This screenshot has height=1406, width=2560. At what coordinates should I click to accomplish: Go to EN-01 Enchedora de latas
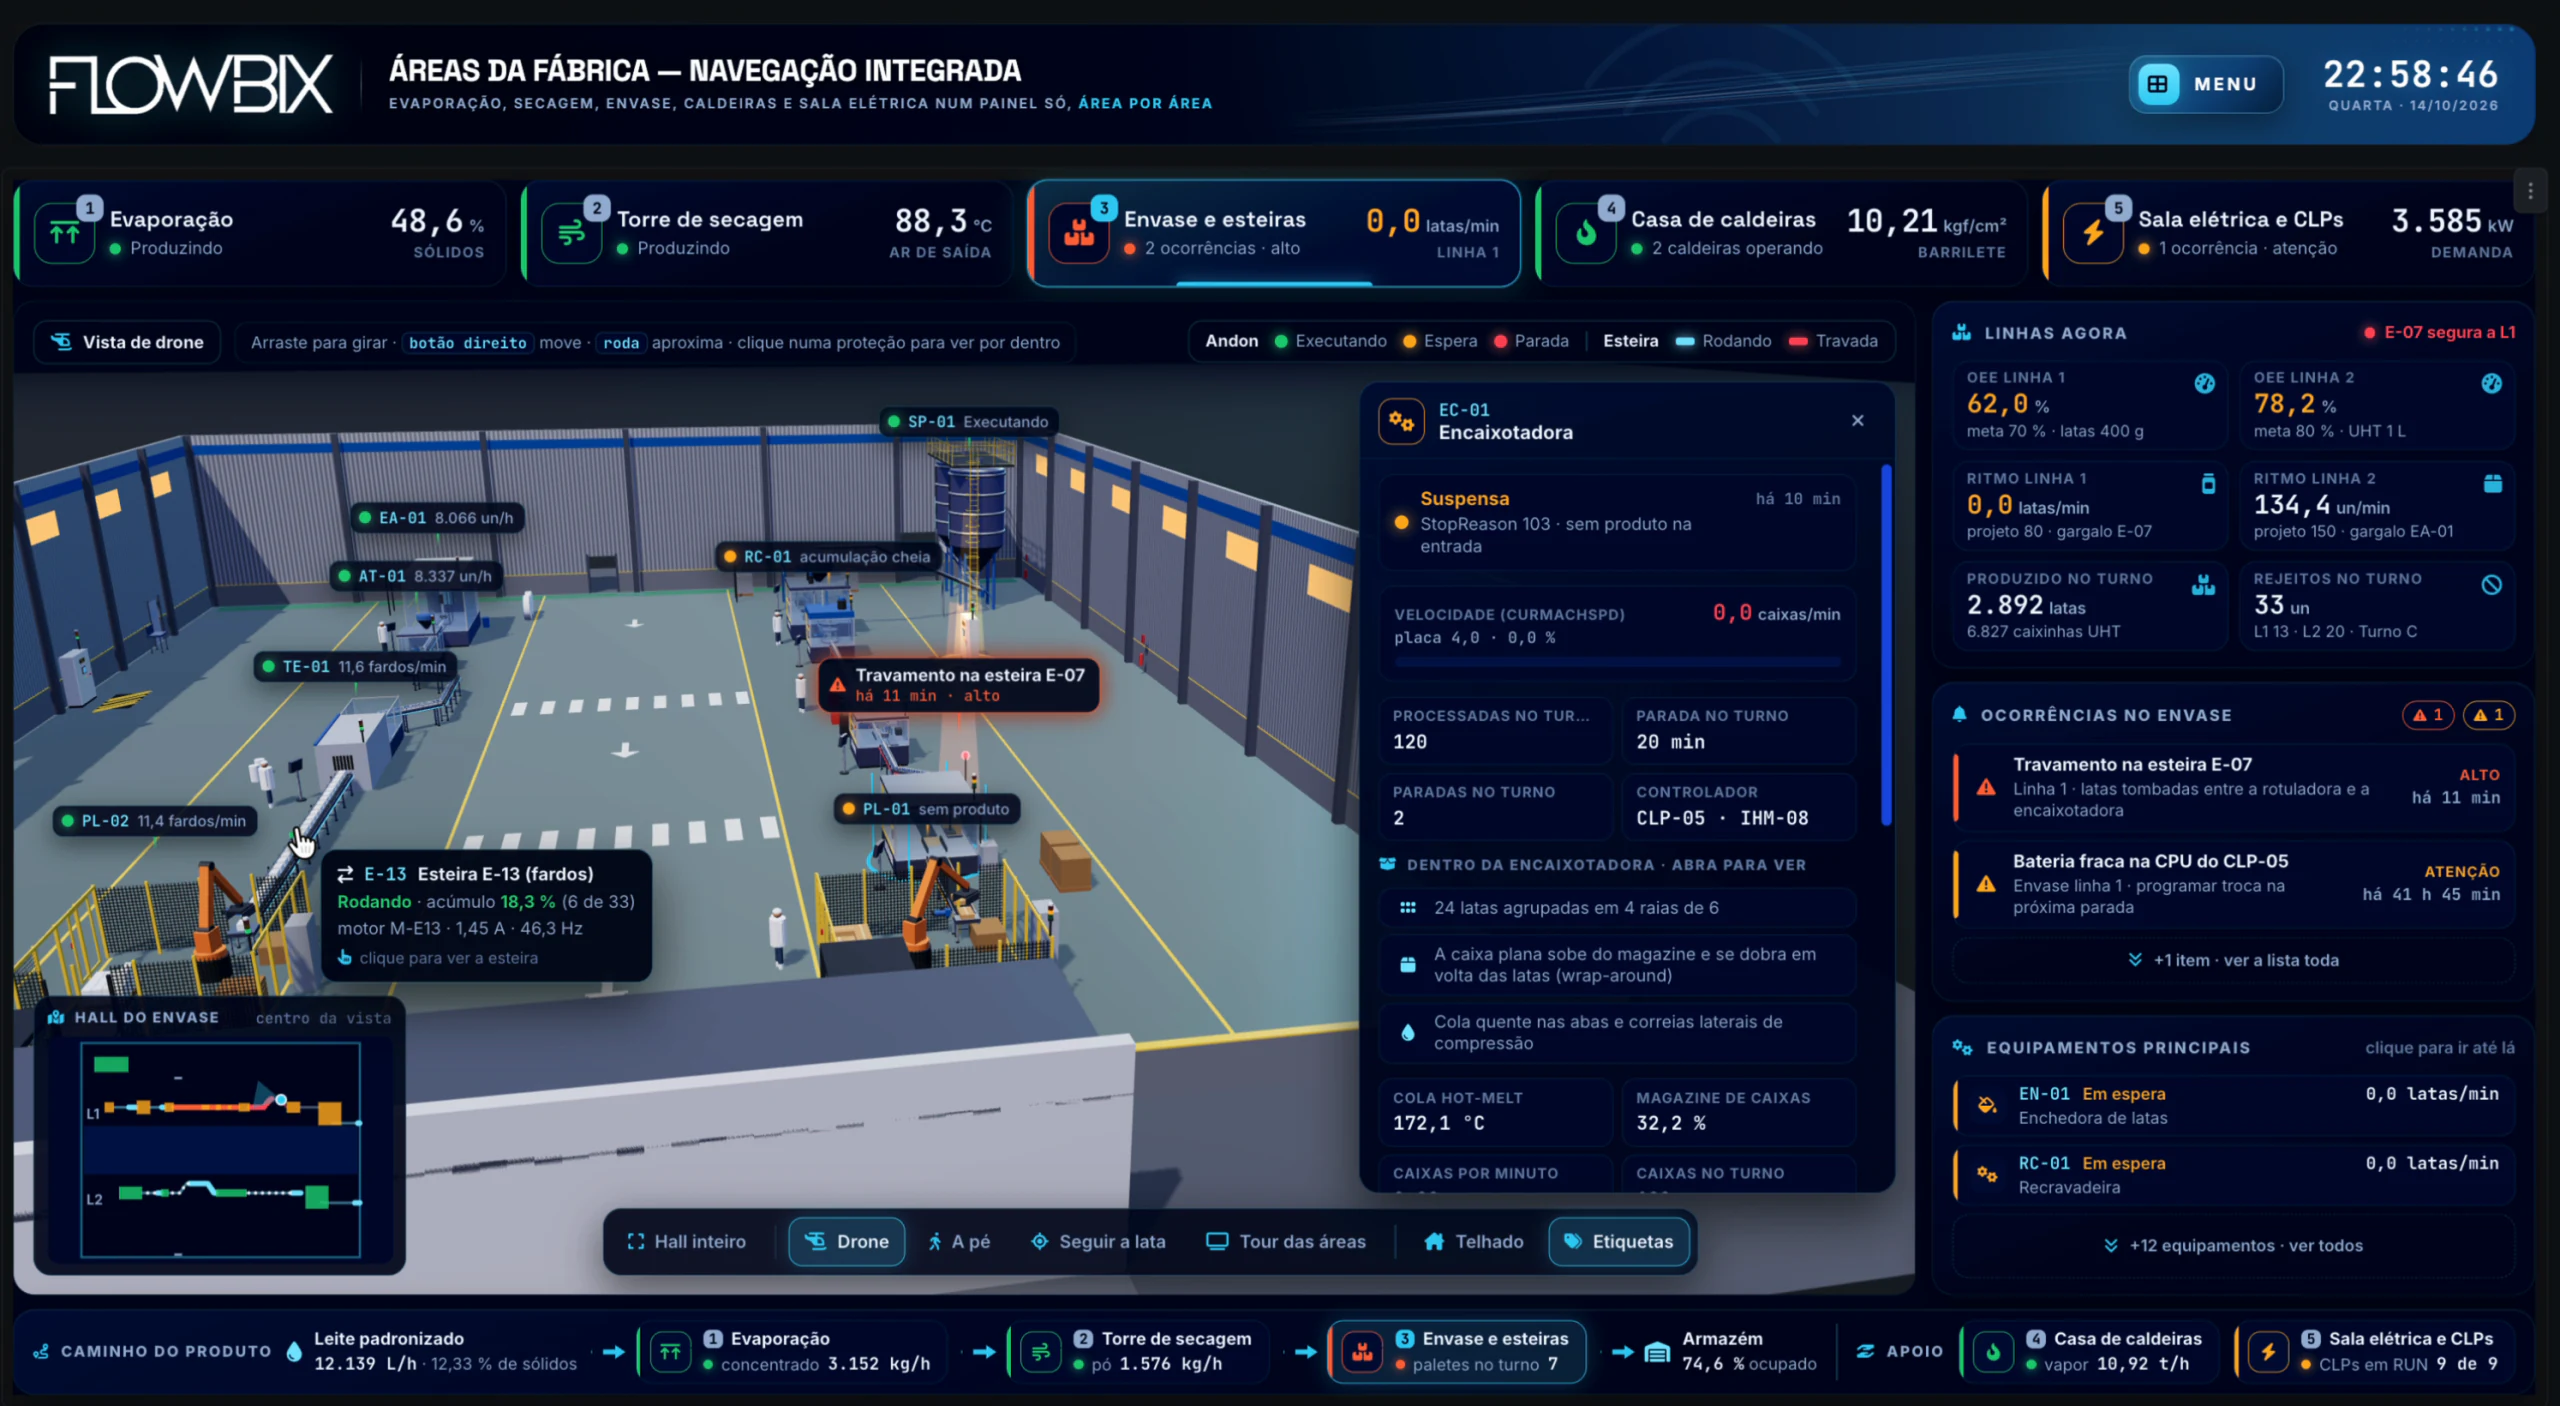click(x=2233, y=1105)
